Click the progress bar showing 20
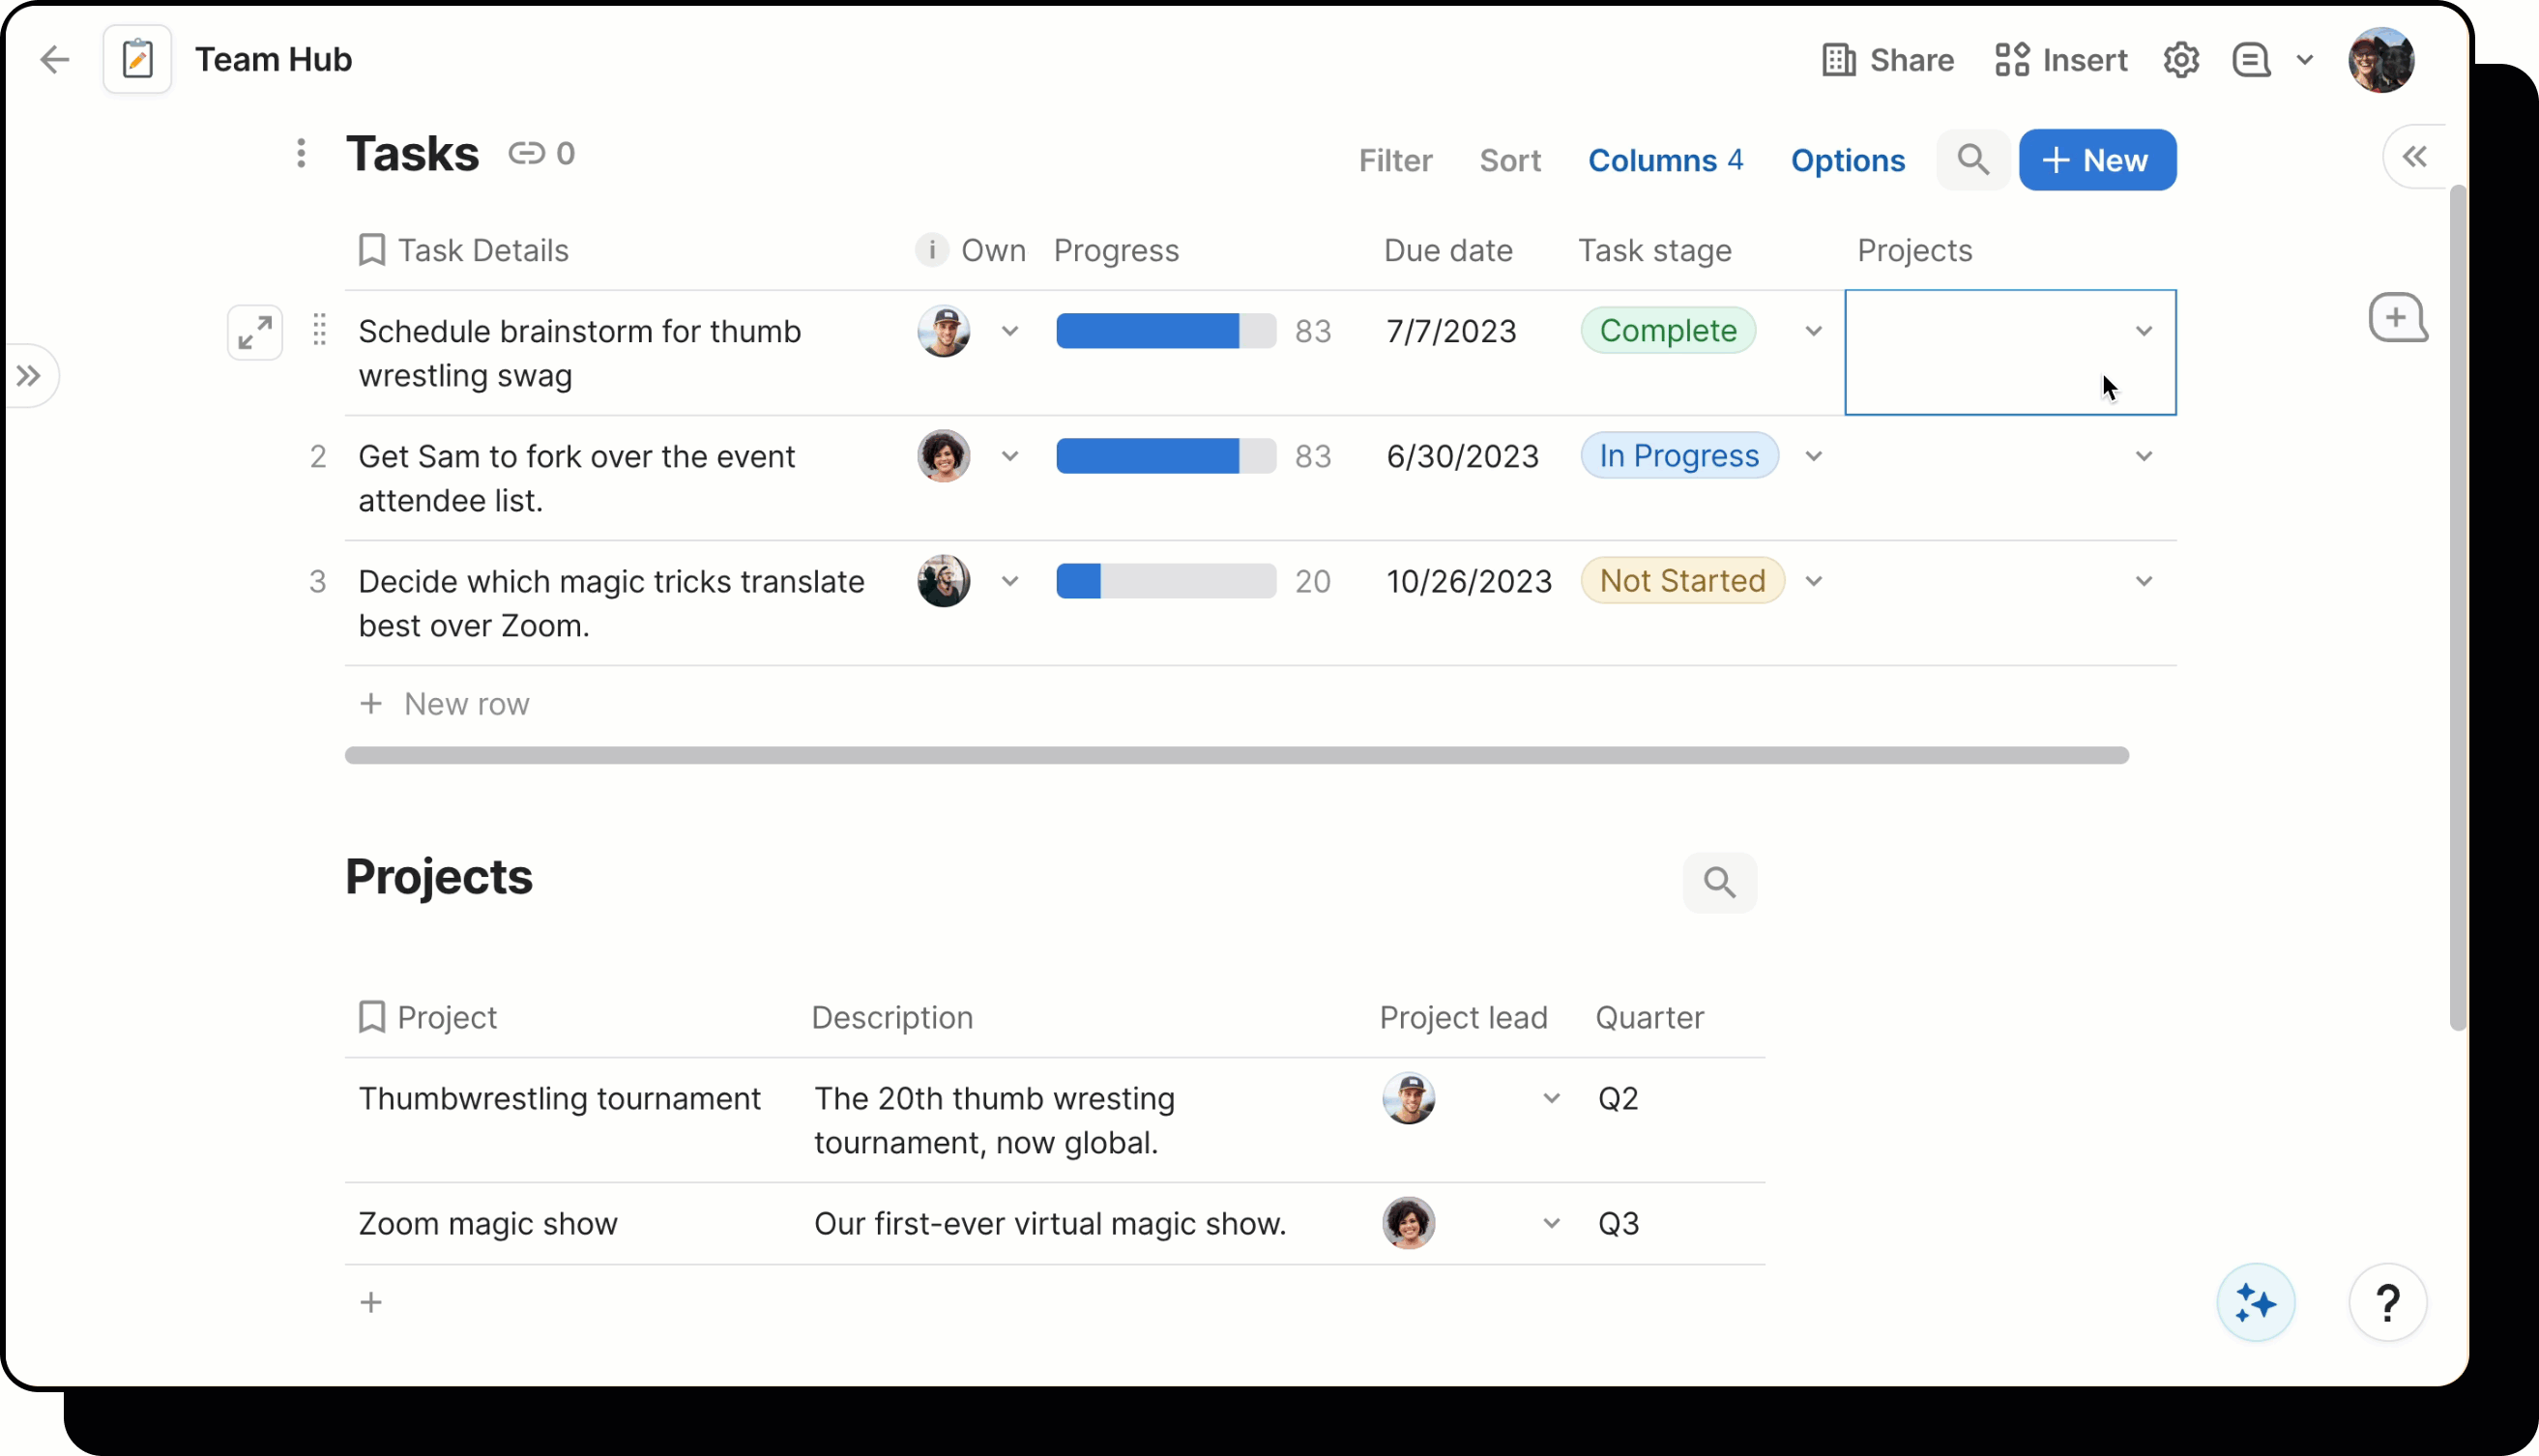This screenshot has height=1456, width=2539. click(x=1165, y=581)
